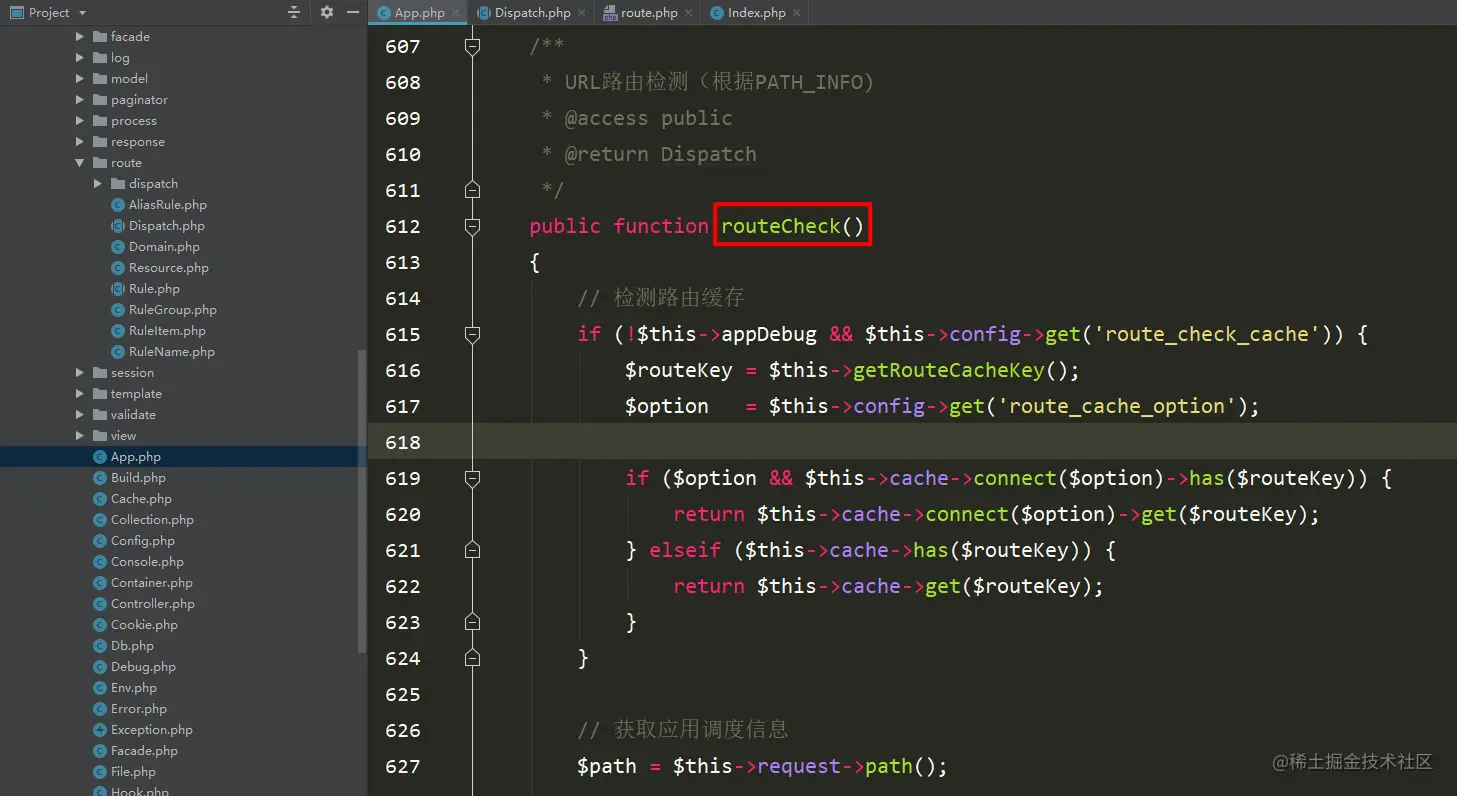1457x796 pixels.
Task: Expand the validate folder
Action: 80,415
